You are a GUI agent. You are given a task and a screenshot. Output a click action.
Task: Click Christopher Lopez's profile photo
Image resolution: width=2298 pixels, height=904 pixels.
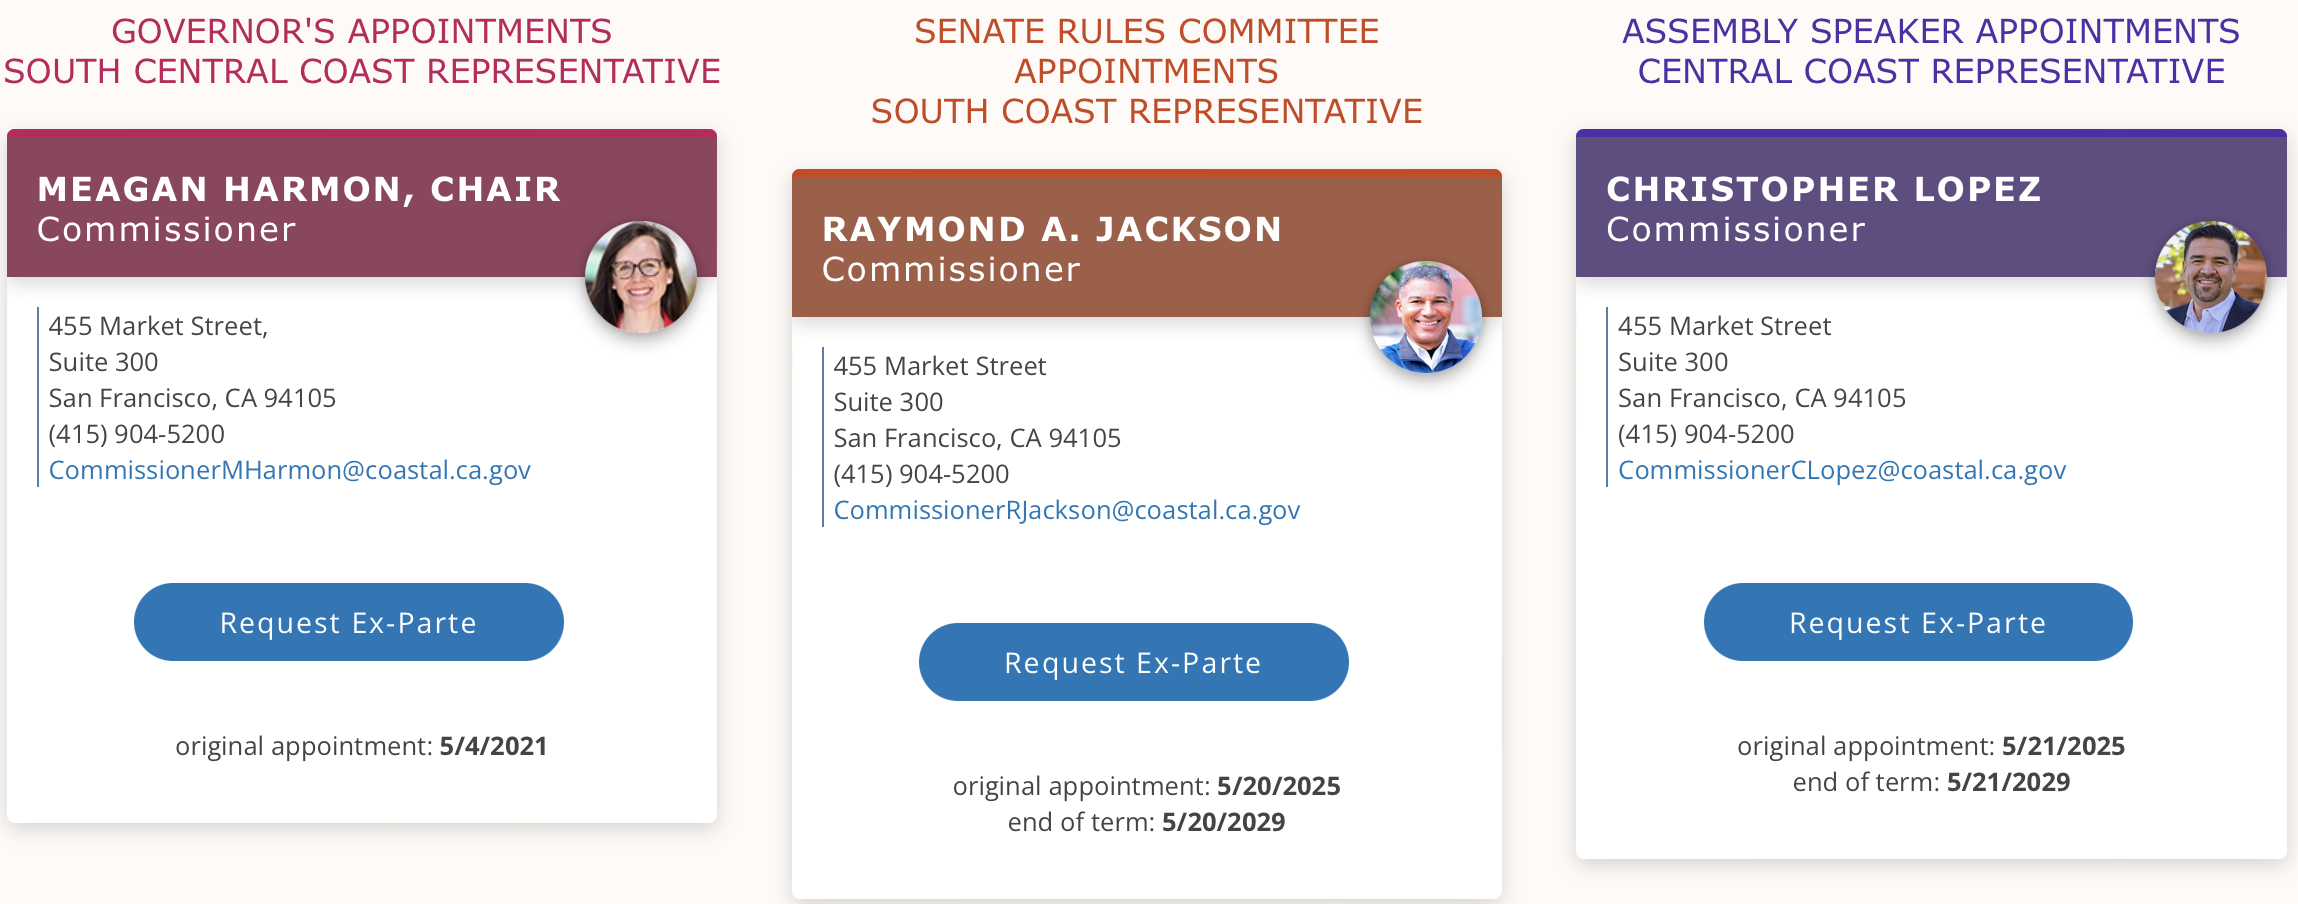[x=2210, y=277]
